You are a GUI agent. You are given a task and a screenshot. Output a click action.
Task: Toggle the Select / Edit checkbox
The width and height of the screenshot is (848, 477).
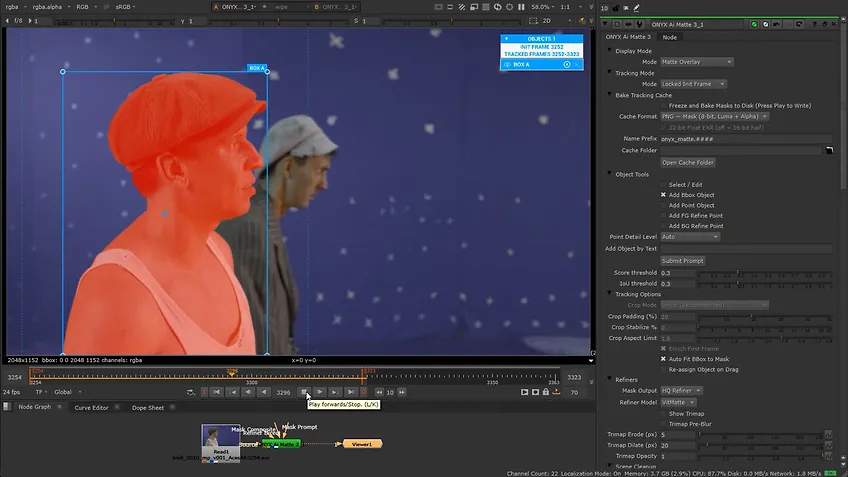click(x=664, y=185)
